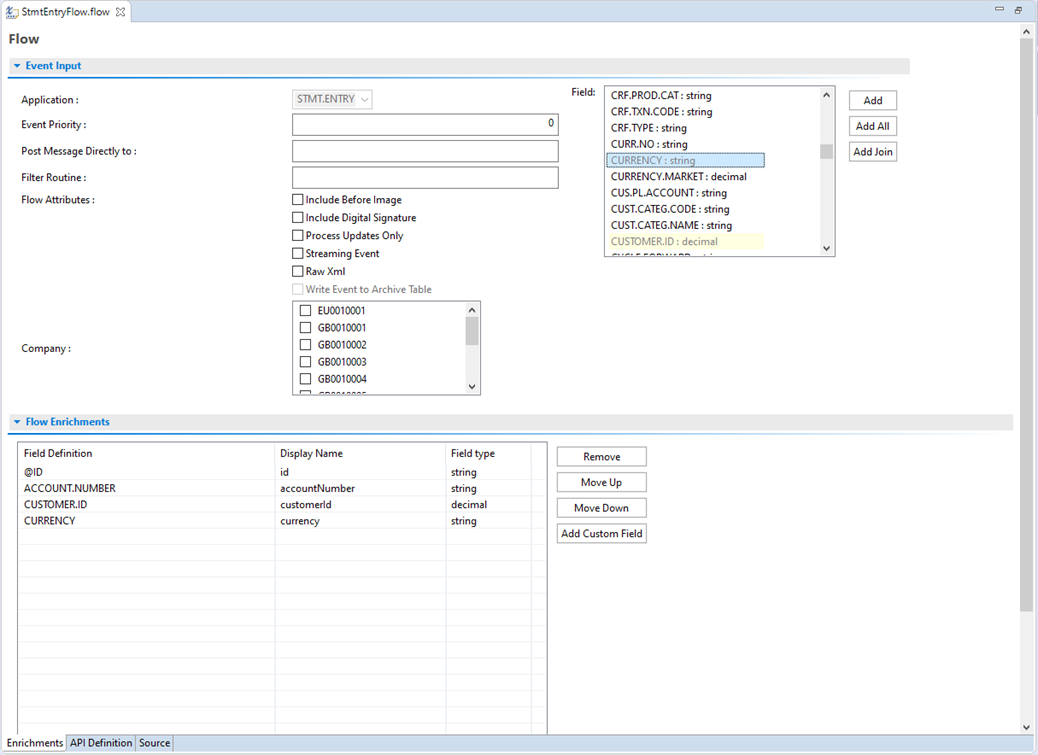Screen dimensions: 1038x755
Task: Enable Include Before Image checkbox
Action: tap(298, 200)
